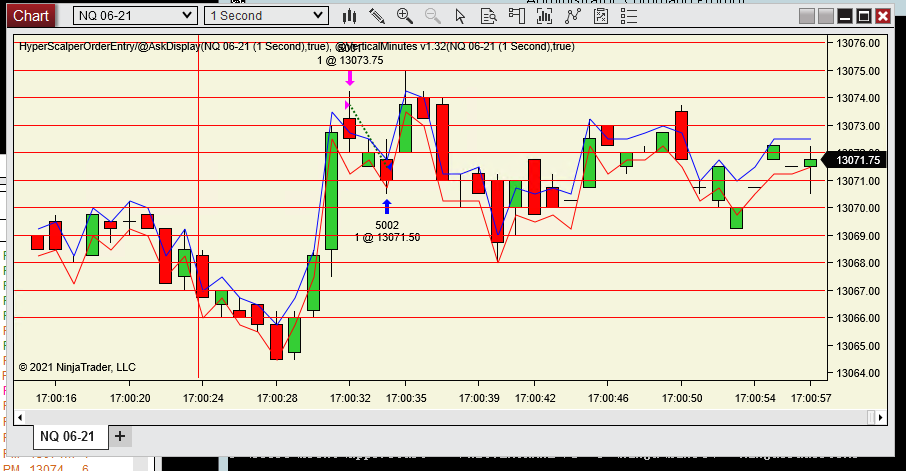This screenshot has width=906, height=471.
Task: Click the 13067.00 price axis label
Action: coord(858,291)
